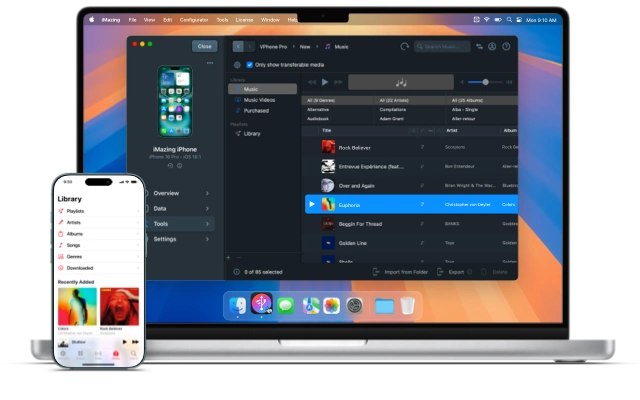Image resolution: width=640 pixels, height=400 pixels.
Task: Open the account profile icon
Action: [x=492, y=46]
